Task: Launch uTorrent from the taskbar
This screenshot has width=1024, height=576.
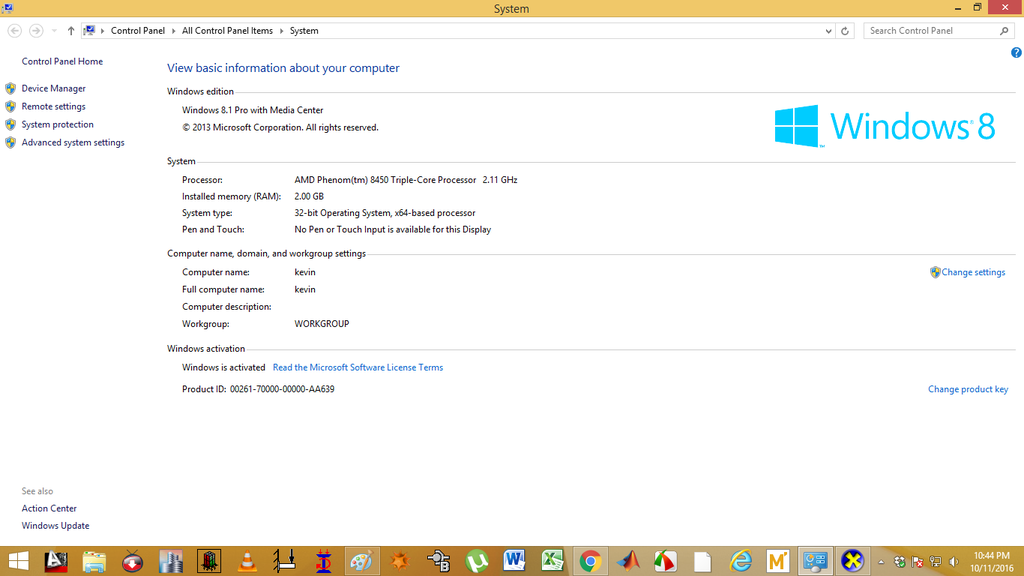Action: coord(477,561)
